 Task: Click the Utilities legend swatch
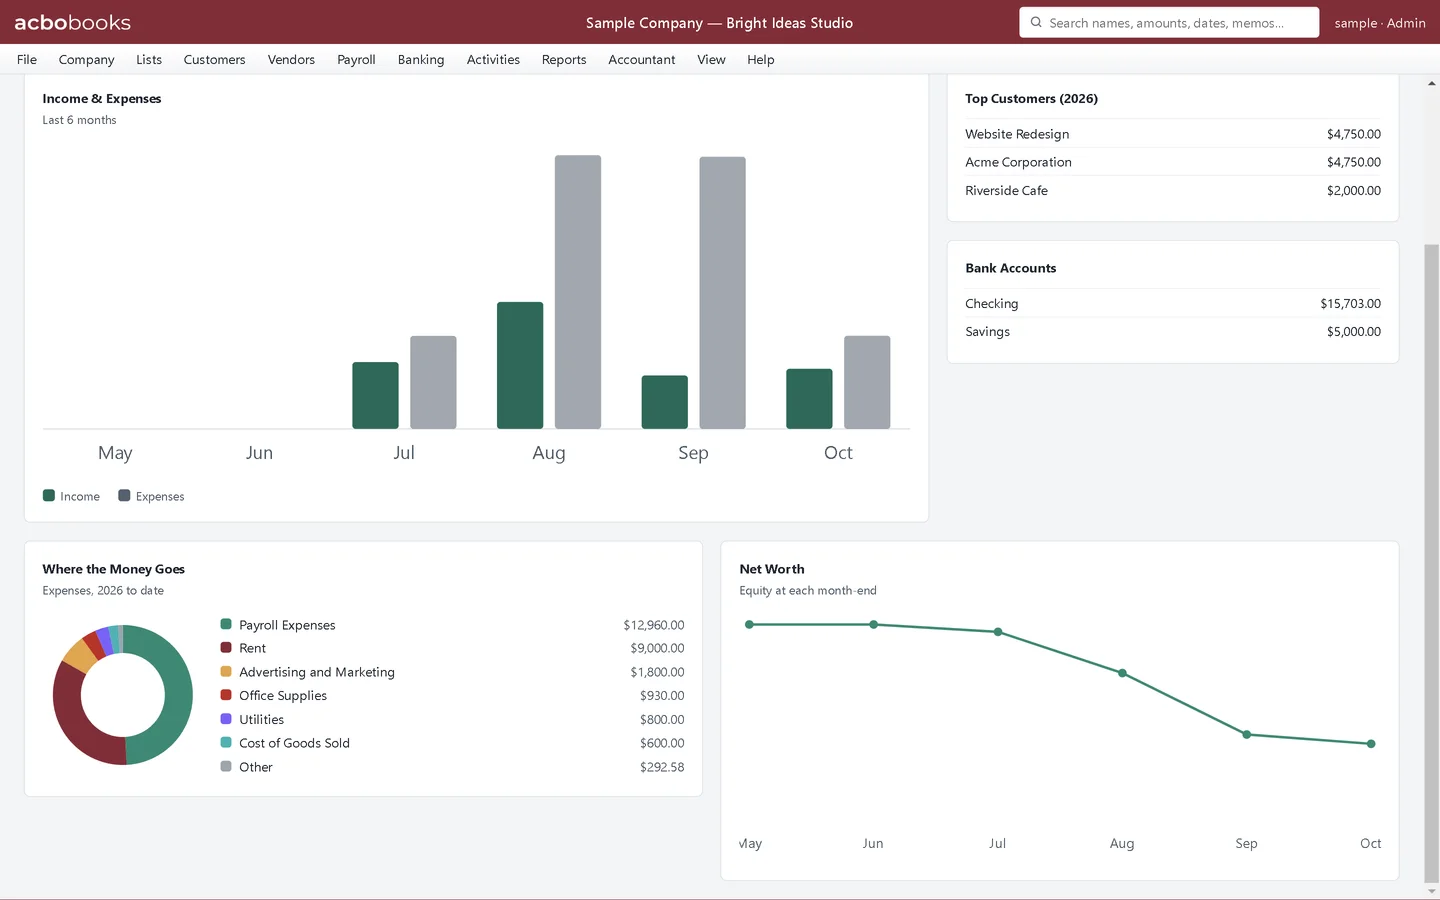click(x=226, y=718)
